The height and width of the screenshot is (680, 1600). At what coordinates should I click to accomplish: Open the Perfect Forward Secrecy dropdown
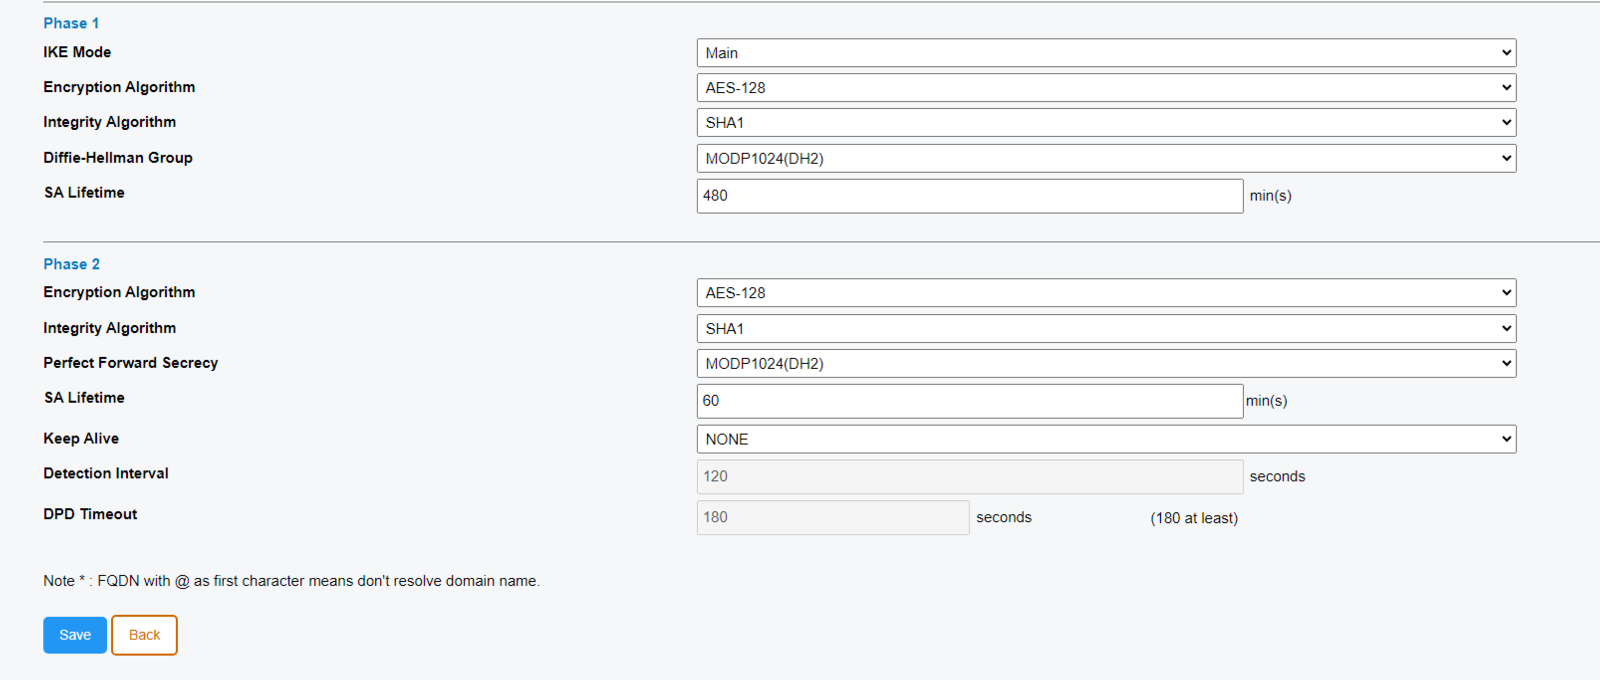(x=1105, y=364)
